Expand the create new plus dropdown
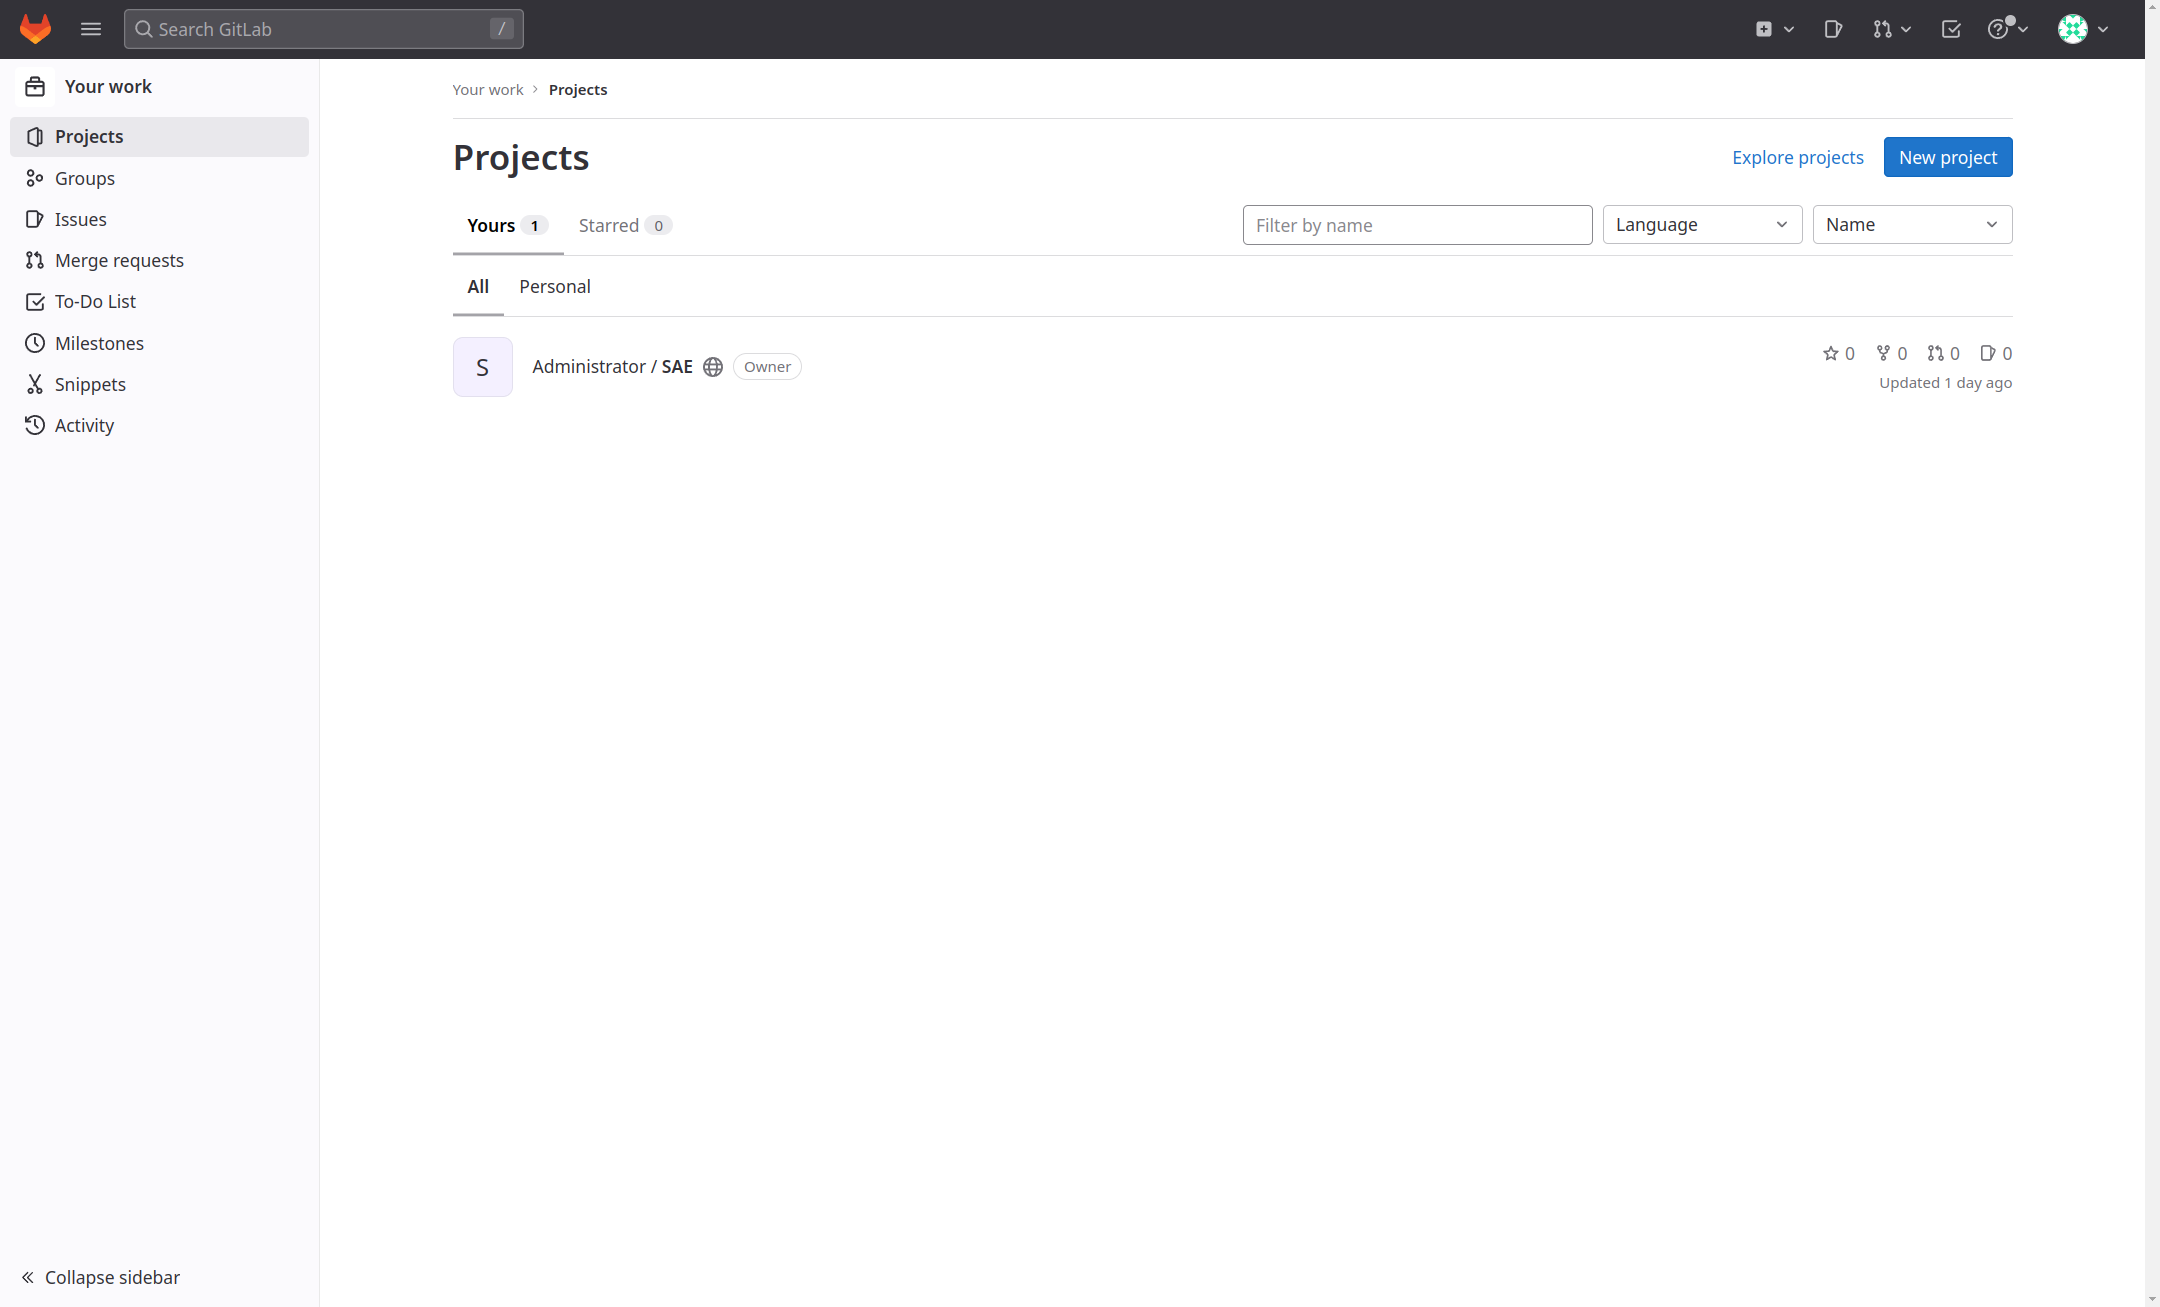Screen dimensions: 2160x1307 (1774, 29)
